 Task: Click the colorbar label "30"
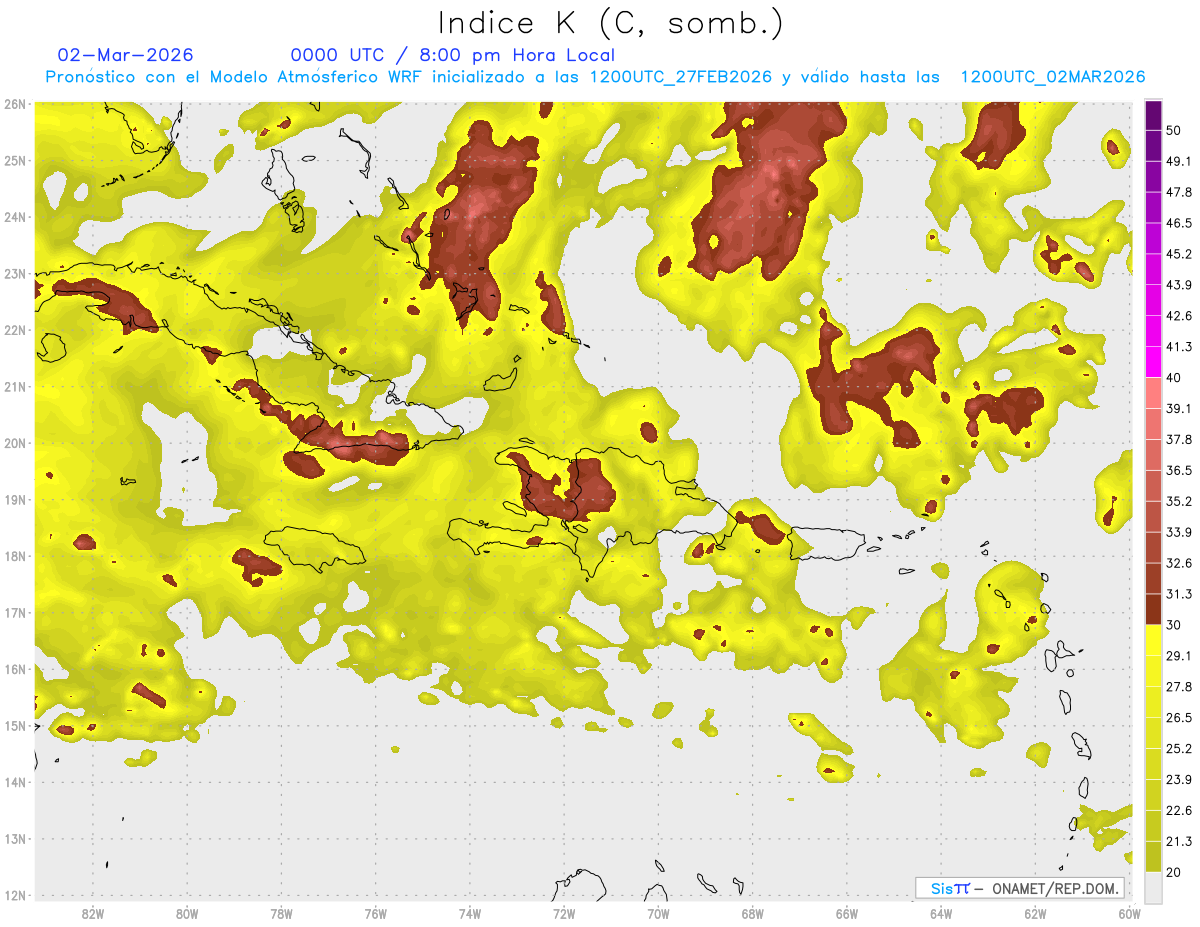click(x=1175, y=624)
